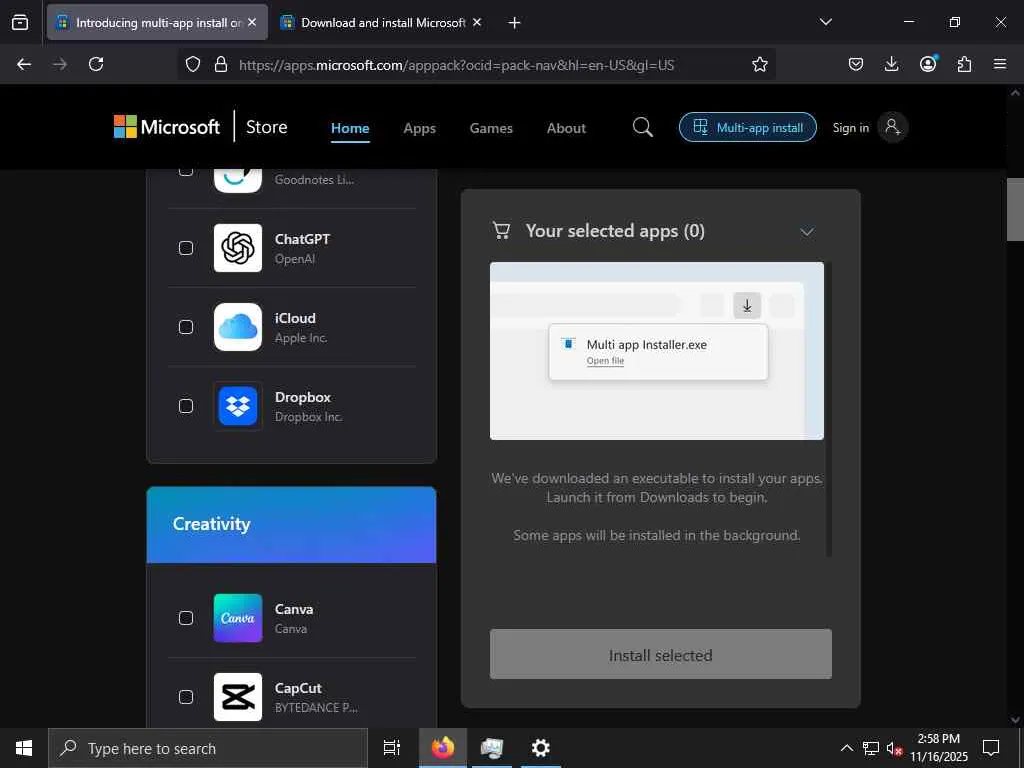Screen dimensions: 1024x768
Task: Go back using the browser back arrow
Action: (x=24, y=64)
